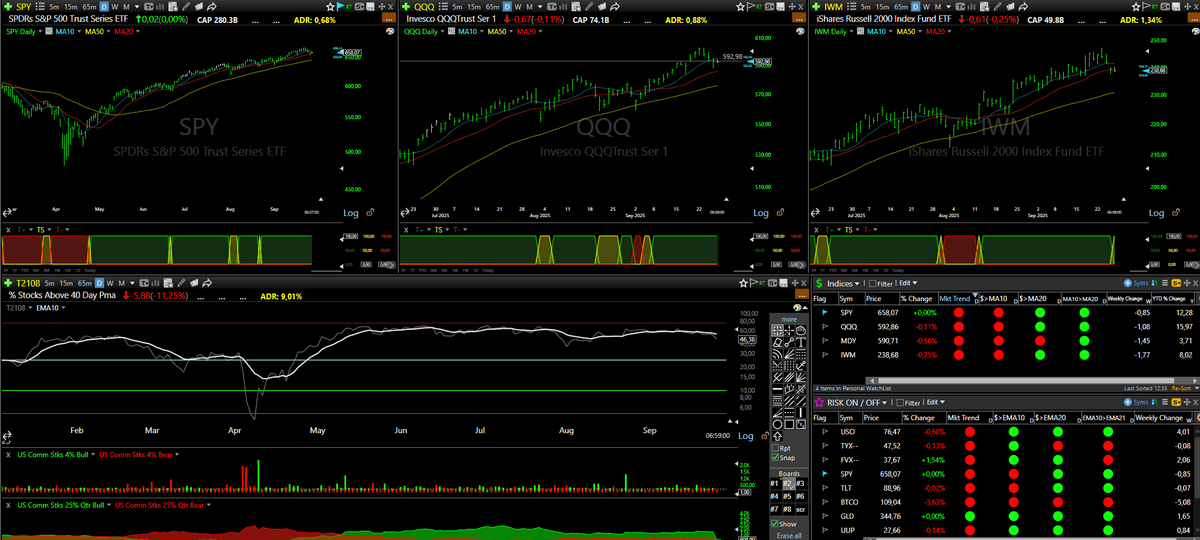
Task: Uncheck the Show checkbox under Boards
Action: (x=775, y=523)
